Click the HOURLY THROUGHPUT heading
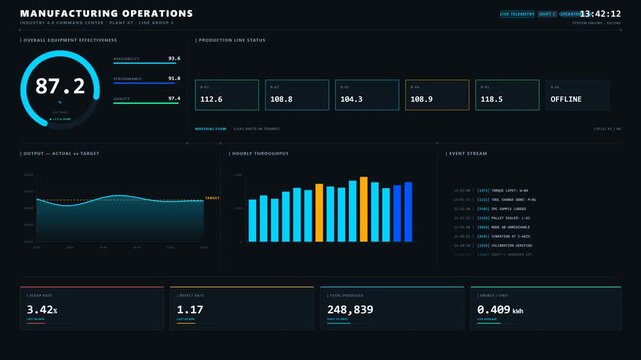The width and height of the screenshot is (641, 360). 259,153
